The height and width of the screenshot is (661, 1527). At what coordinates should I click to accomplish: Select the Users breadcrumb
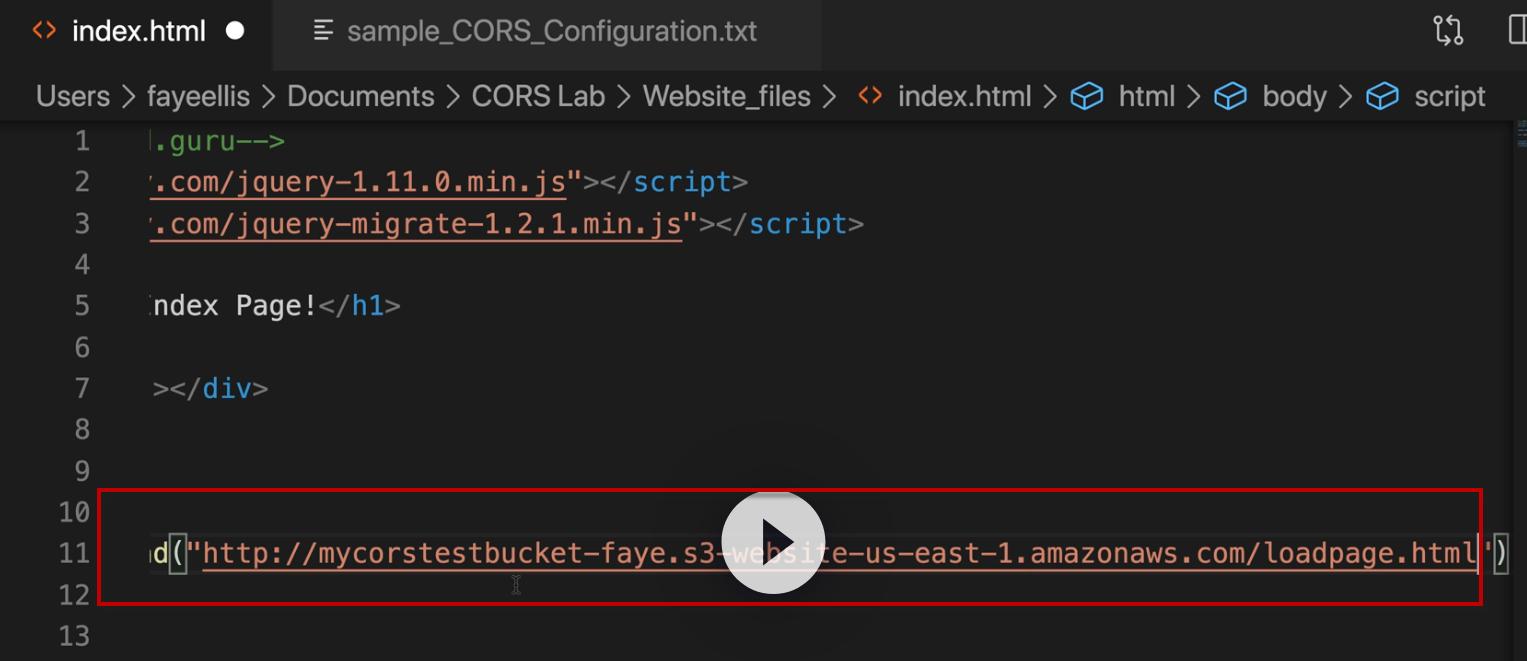73,97
